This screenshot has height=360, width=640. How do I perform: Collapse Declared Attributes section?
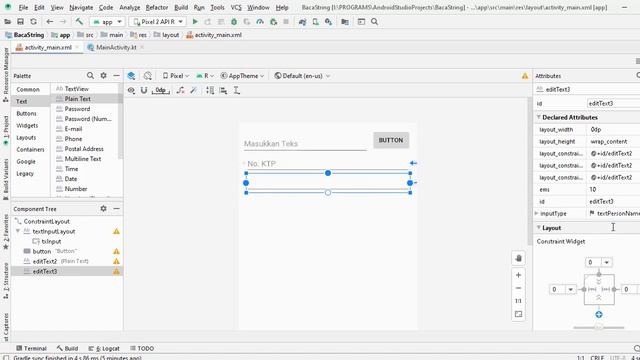[x=539, y=117]
